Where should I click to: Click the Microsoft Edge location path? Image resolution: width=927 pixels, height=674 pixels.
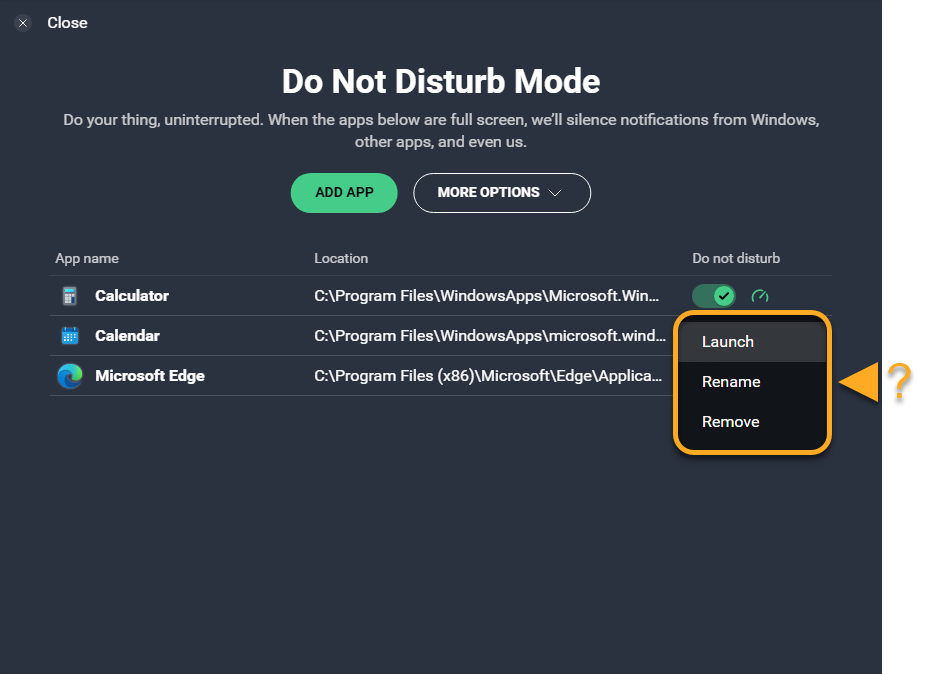tap(487, 376)
